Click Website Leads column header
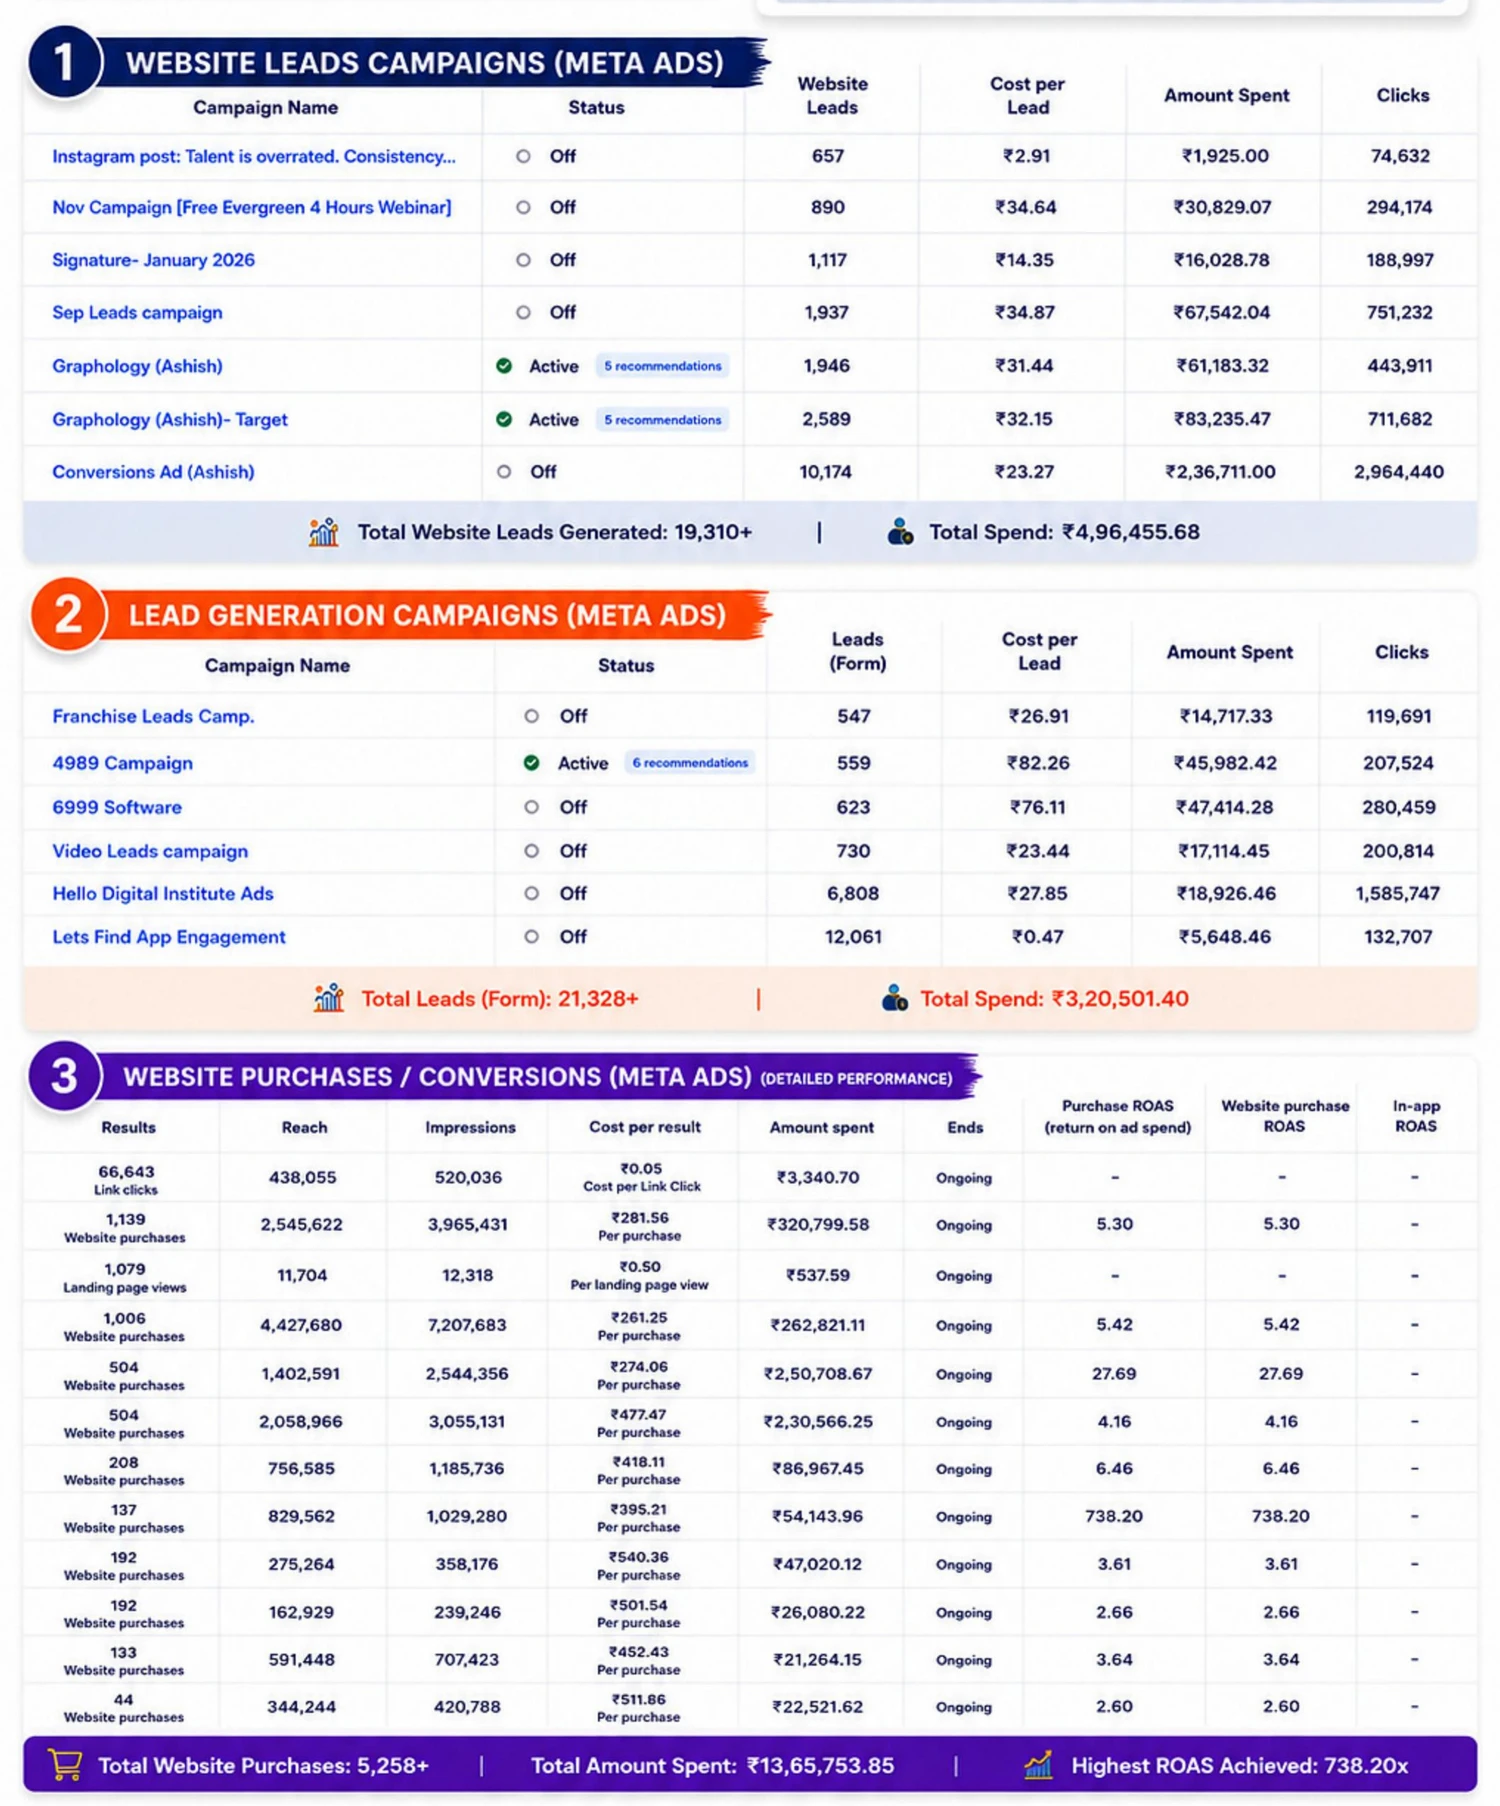 tap(832, 96)
